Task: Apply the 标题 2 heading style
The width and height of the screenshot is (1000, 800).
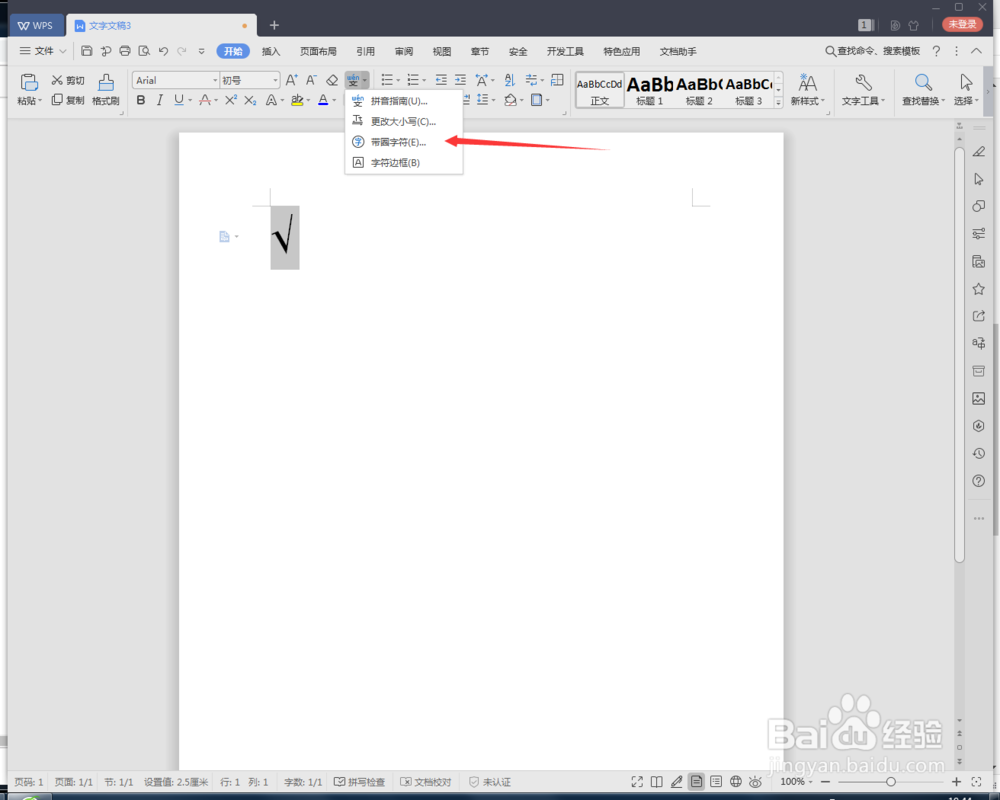Action: (699, 90)
